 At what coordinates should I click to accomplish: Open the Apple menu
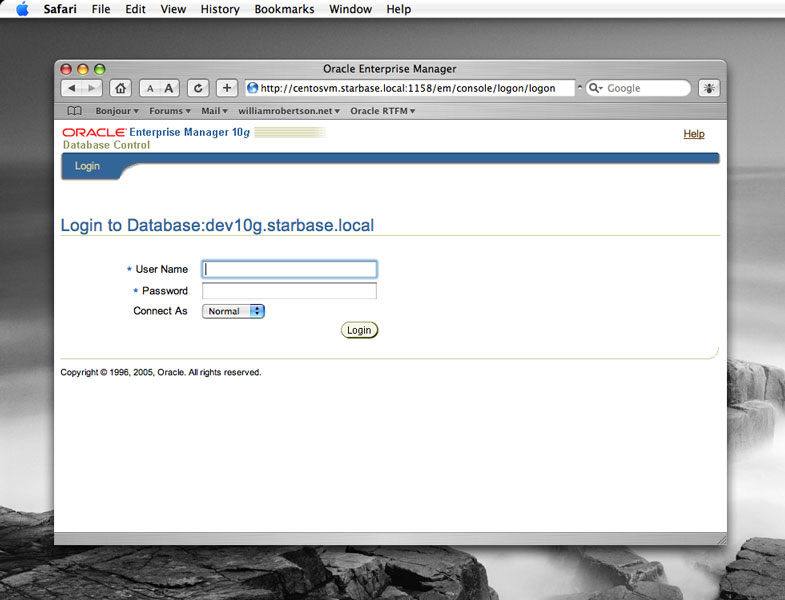[23, 9]
